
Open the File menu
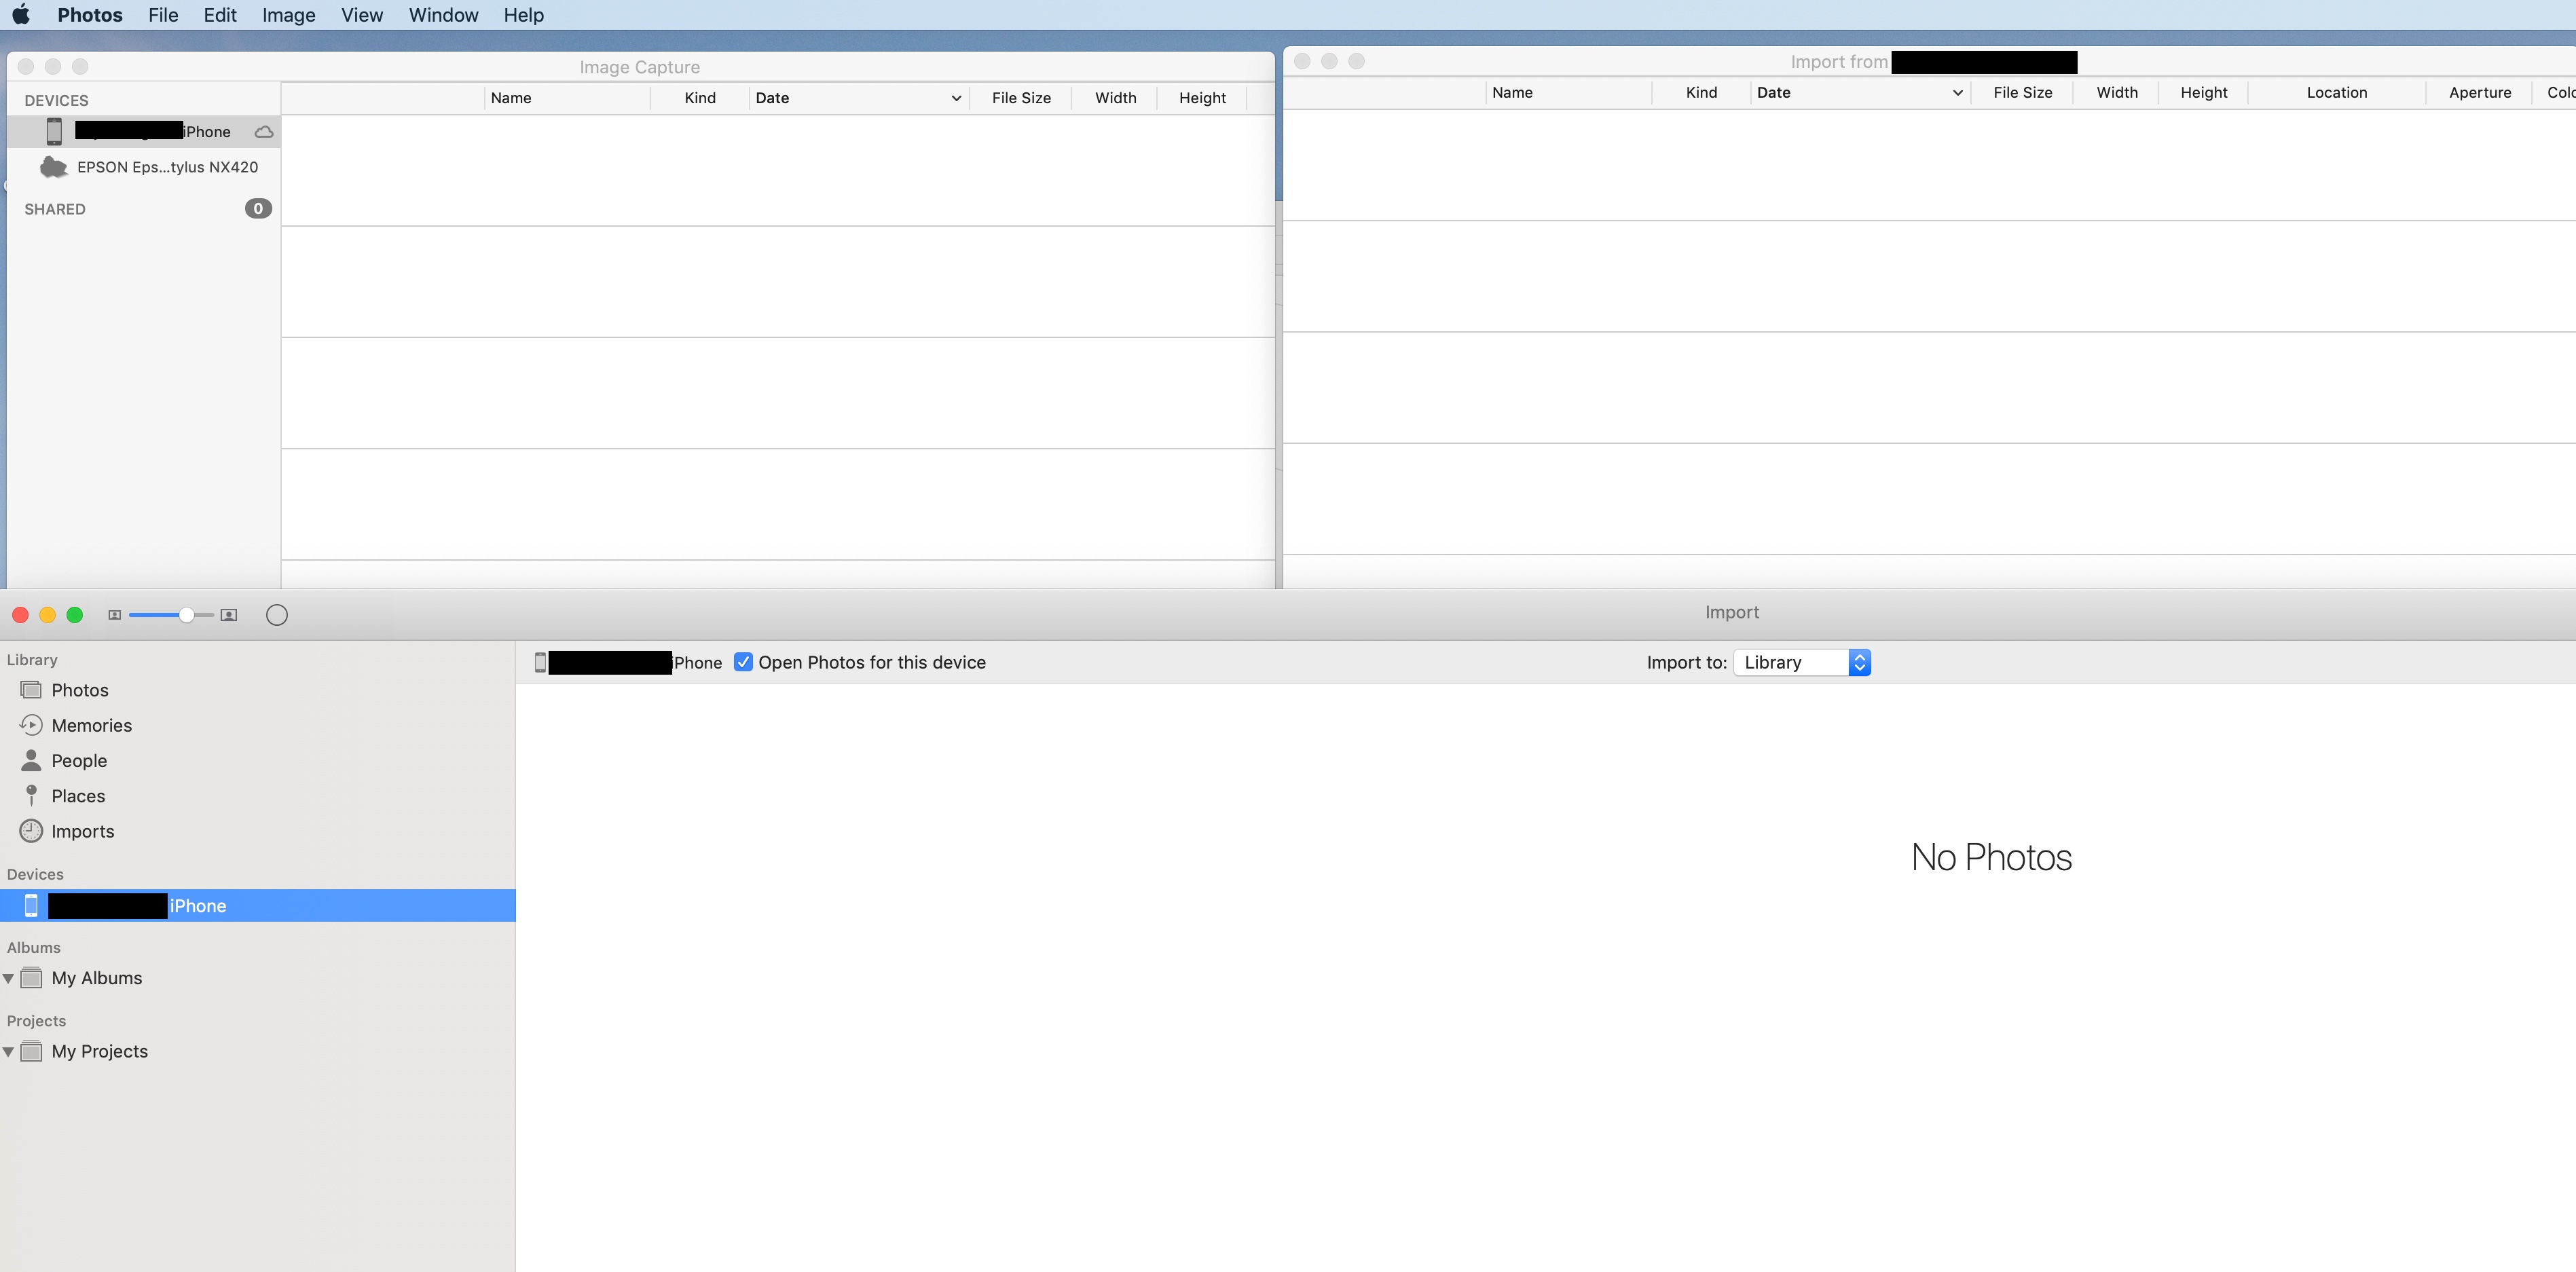coord(163,15)
